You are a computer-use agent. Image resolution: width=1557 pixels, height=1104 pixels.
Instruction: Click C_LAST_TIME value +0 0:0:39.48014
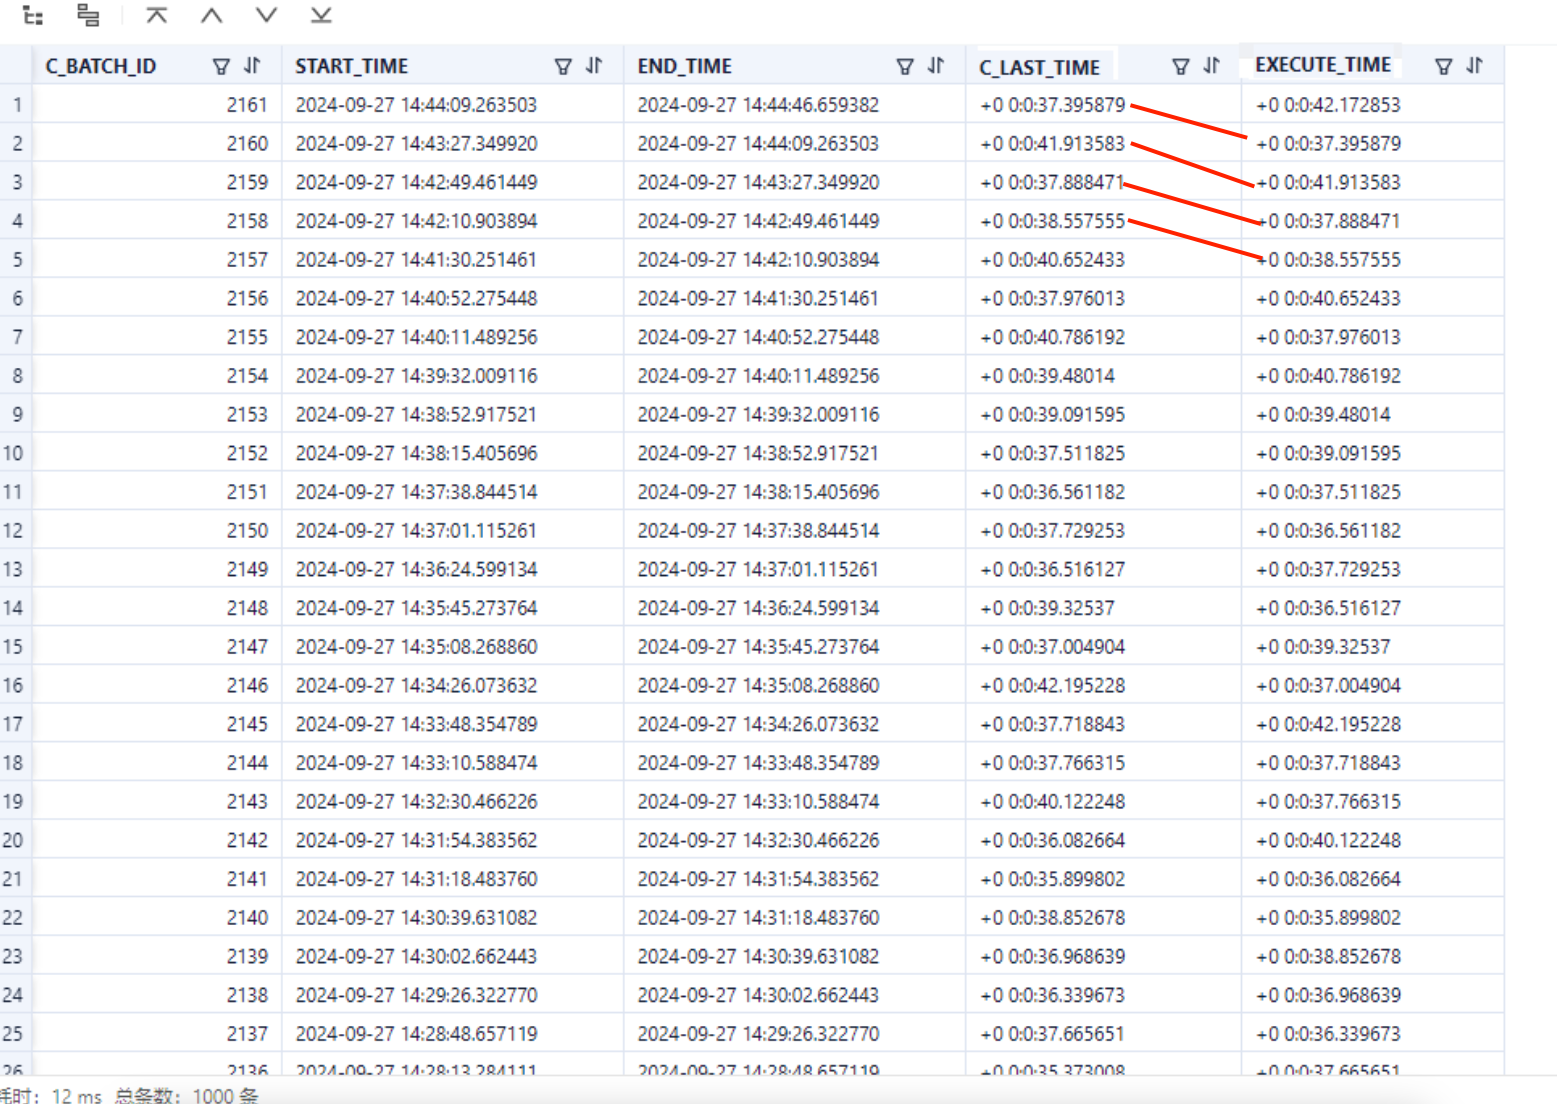click(x=1047, y=376)
